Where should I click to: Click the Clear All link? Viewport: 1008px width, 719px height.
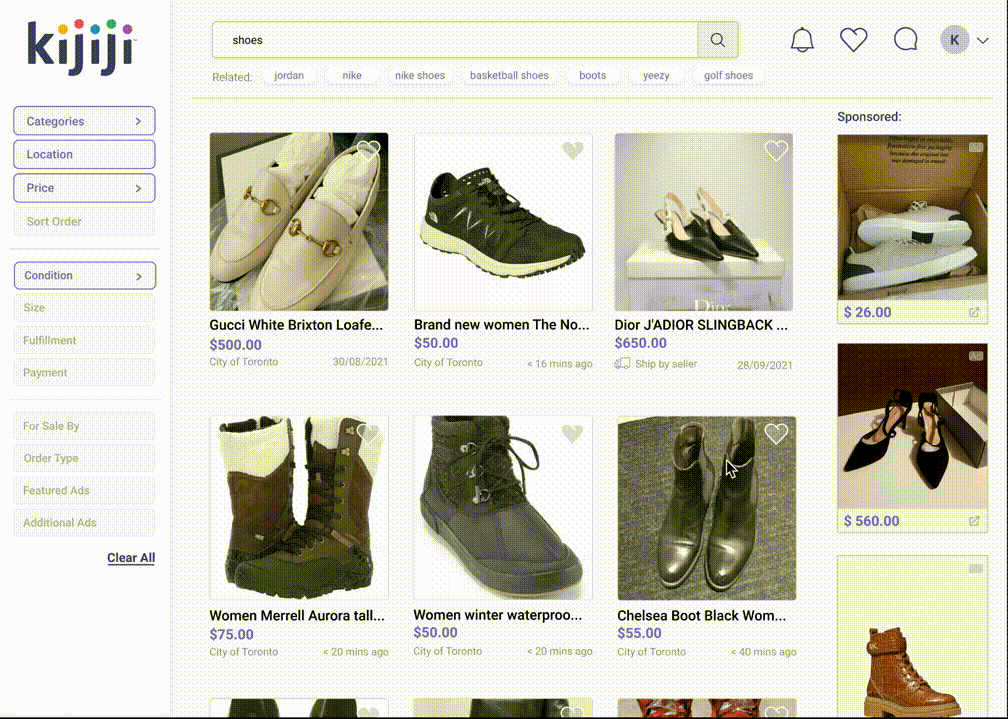tap(131, 558)
